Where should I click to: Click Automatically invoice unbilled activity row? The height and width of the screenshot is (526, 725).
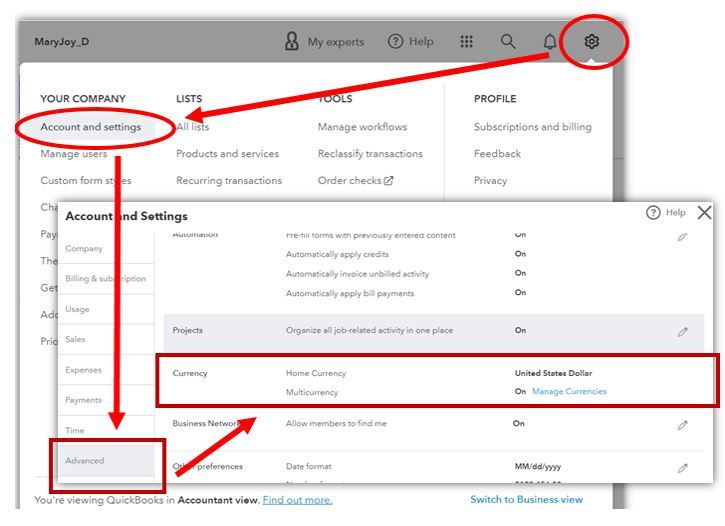point(357,274)
